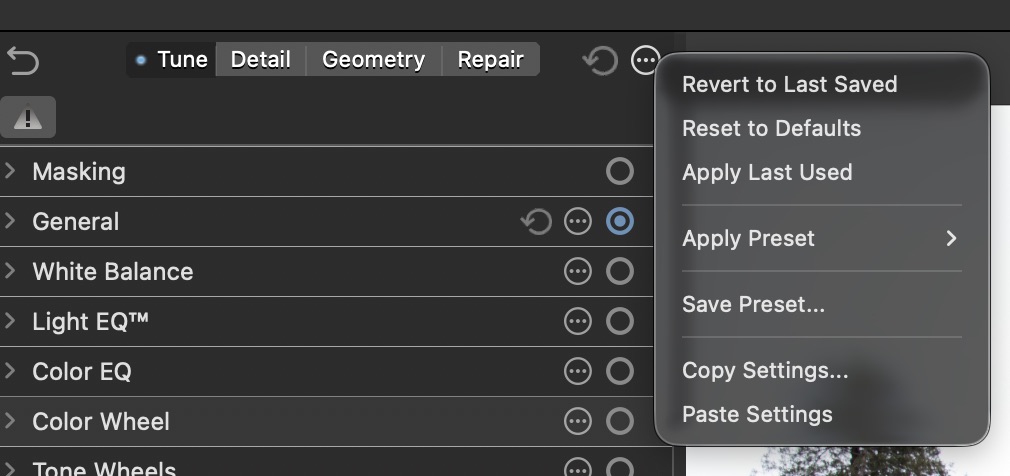Open the Light EQ options menu
This screenshot has height=476, width=1010.
point(578,322)
